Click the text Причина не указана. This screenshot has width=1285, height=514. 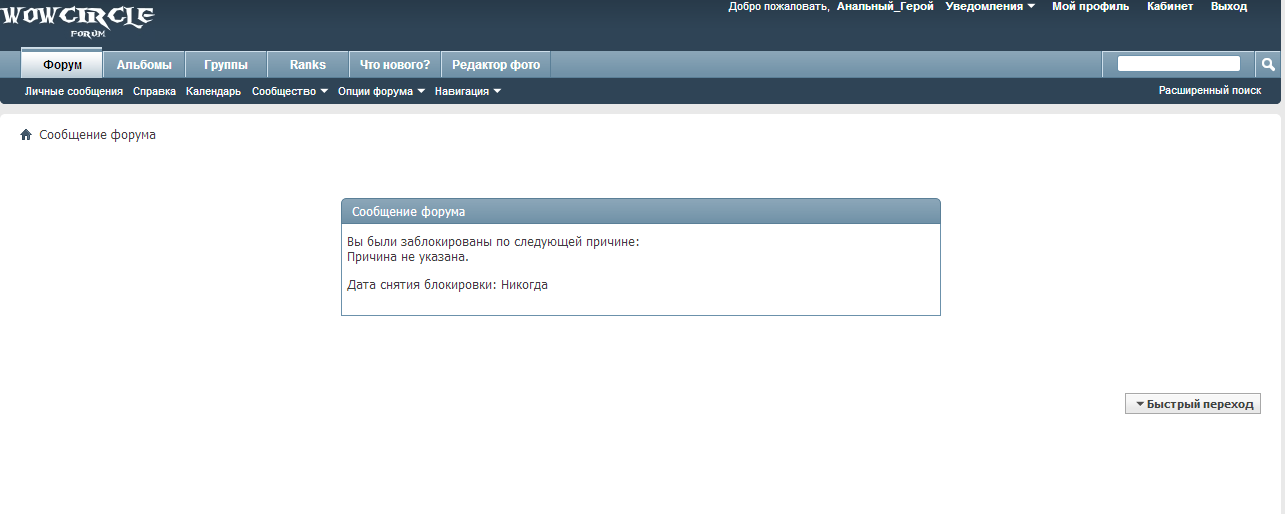pyautogui.click(x=408, y=257)
